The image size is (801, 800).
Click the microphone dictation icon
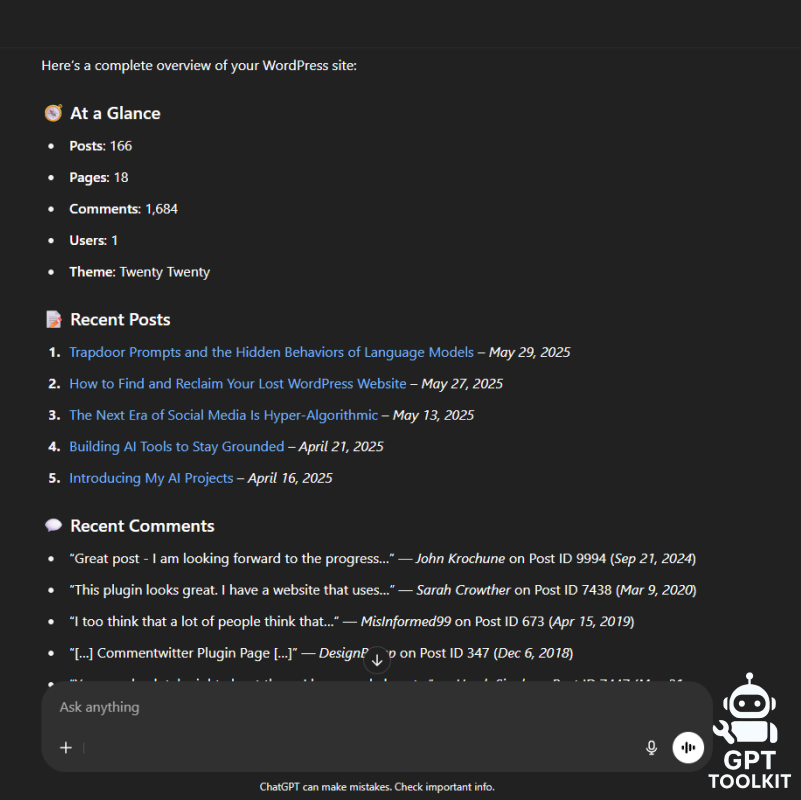[651, 748]
